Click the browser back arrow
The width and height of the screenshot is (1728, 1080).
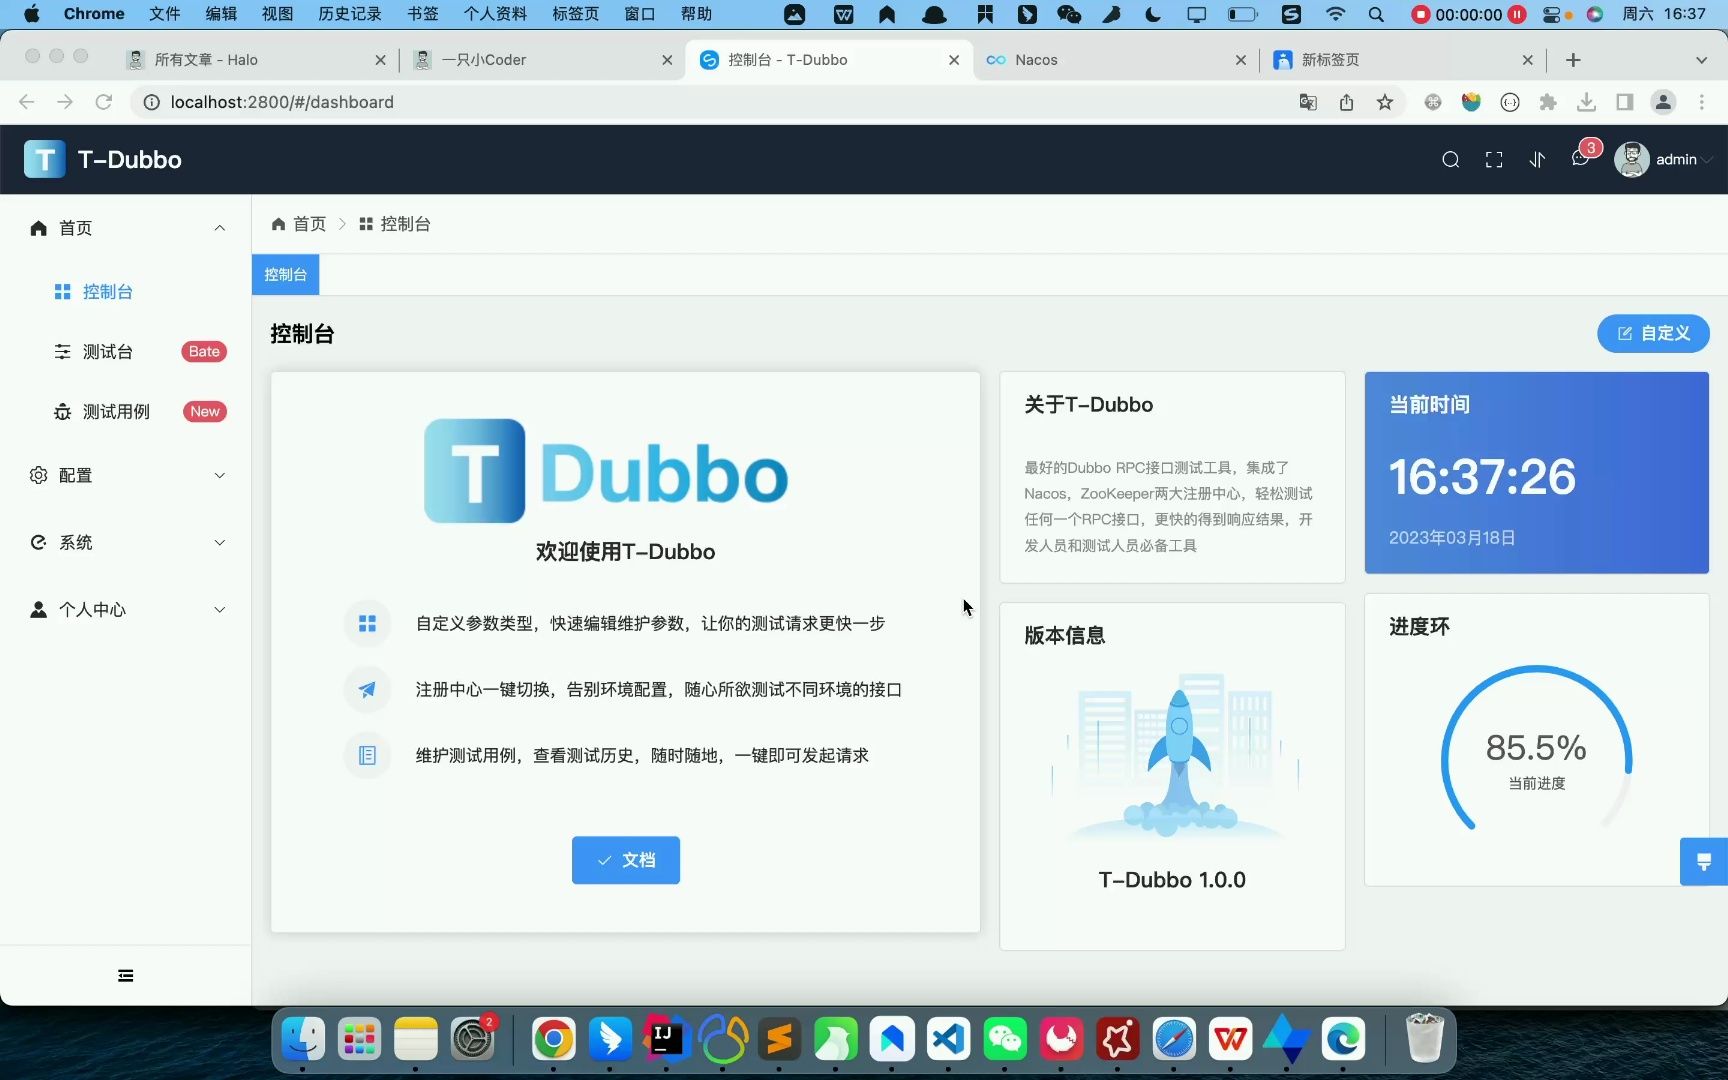pos(27,102)
